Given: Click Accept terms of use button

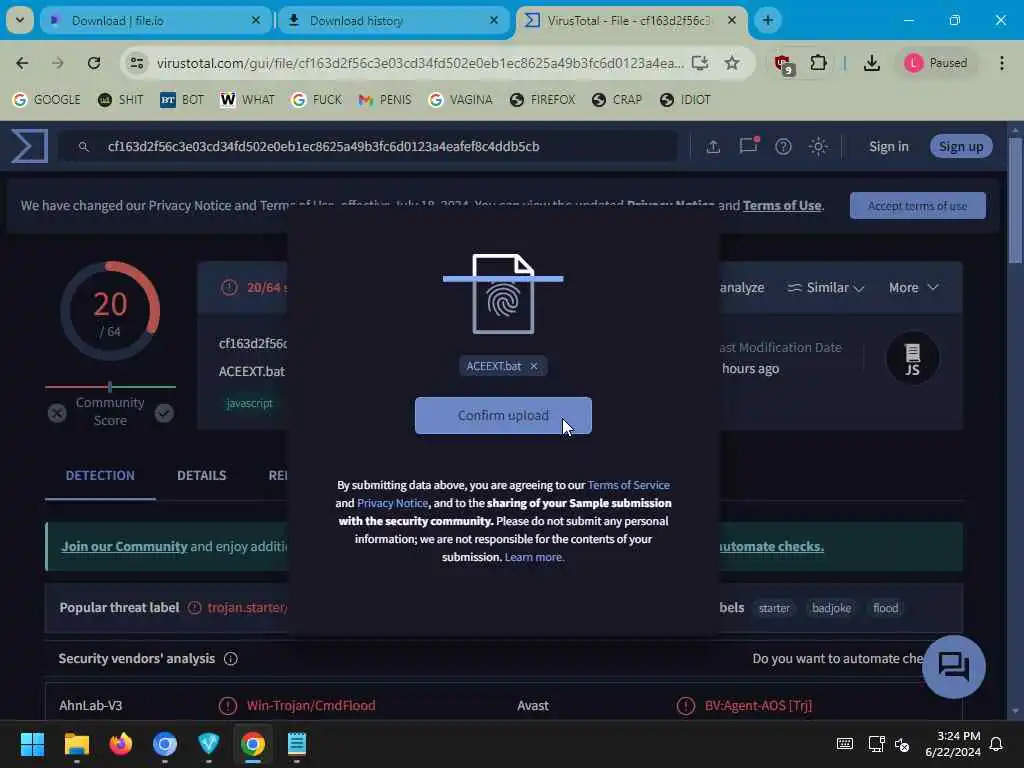Looking at the screenshot, I should click(x=918, y=206).
